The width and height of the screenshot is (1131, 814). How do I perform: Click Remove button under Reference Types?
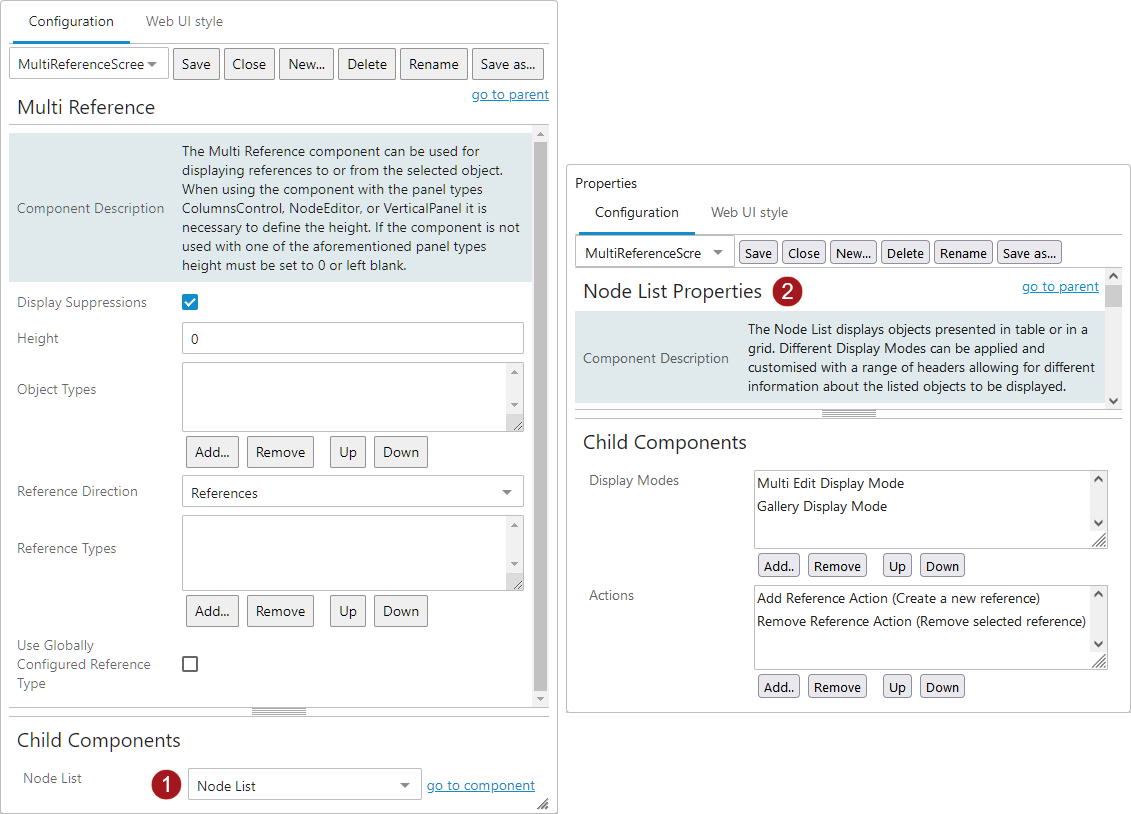pyautogui.click(x=280, y=611)
